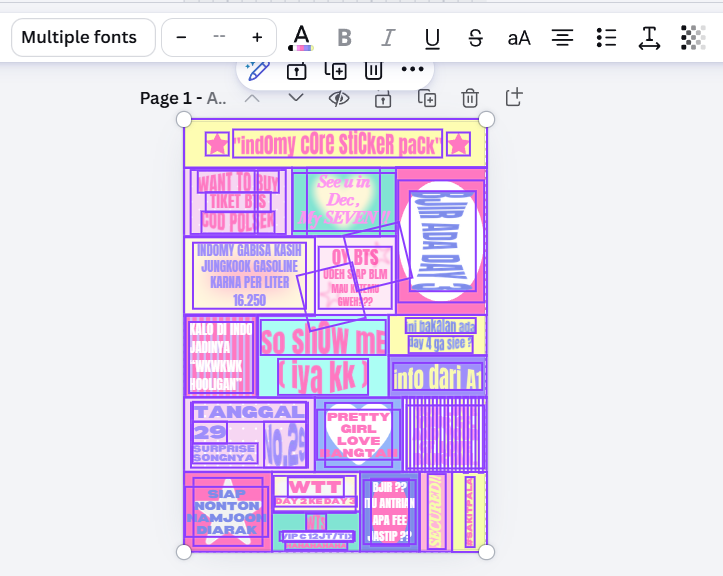Select the "16.250" text line
Image resolution: width=723 pixels, height=576 pixels.
[x=249, y=301]
